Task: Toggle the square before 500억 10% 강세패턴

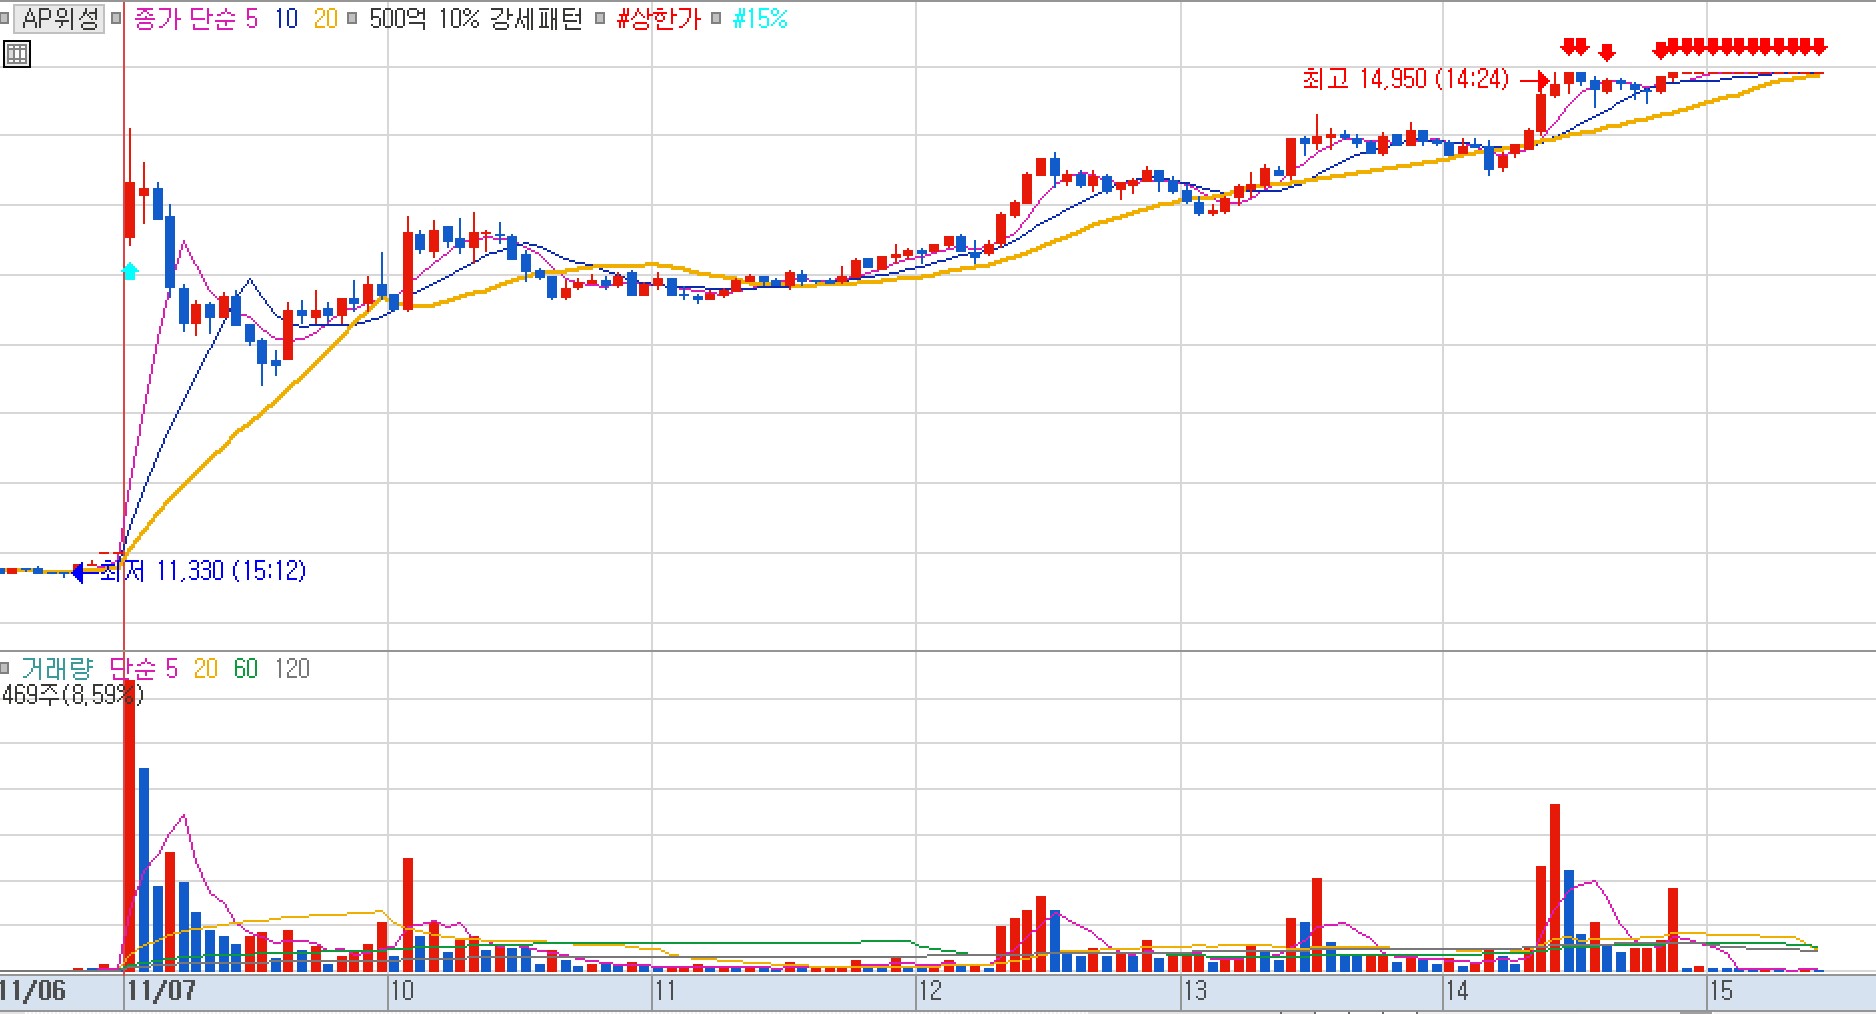Action: 352,18
